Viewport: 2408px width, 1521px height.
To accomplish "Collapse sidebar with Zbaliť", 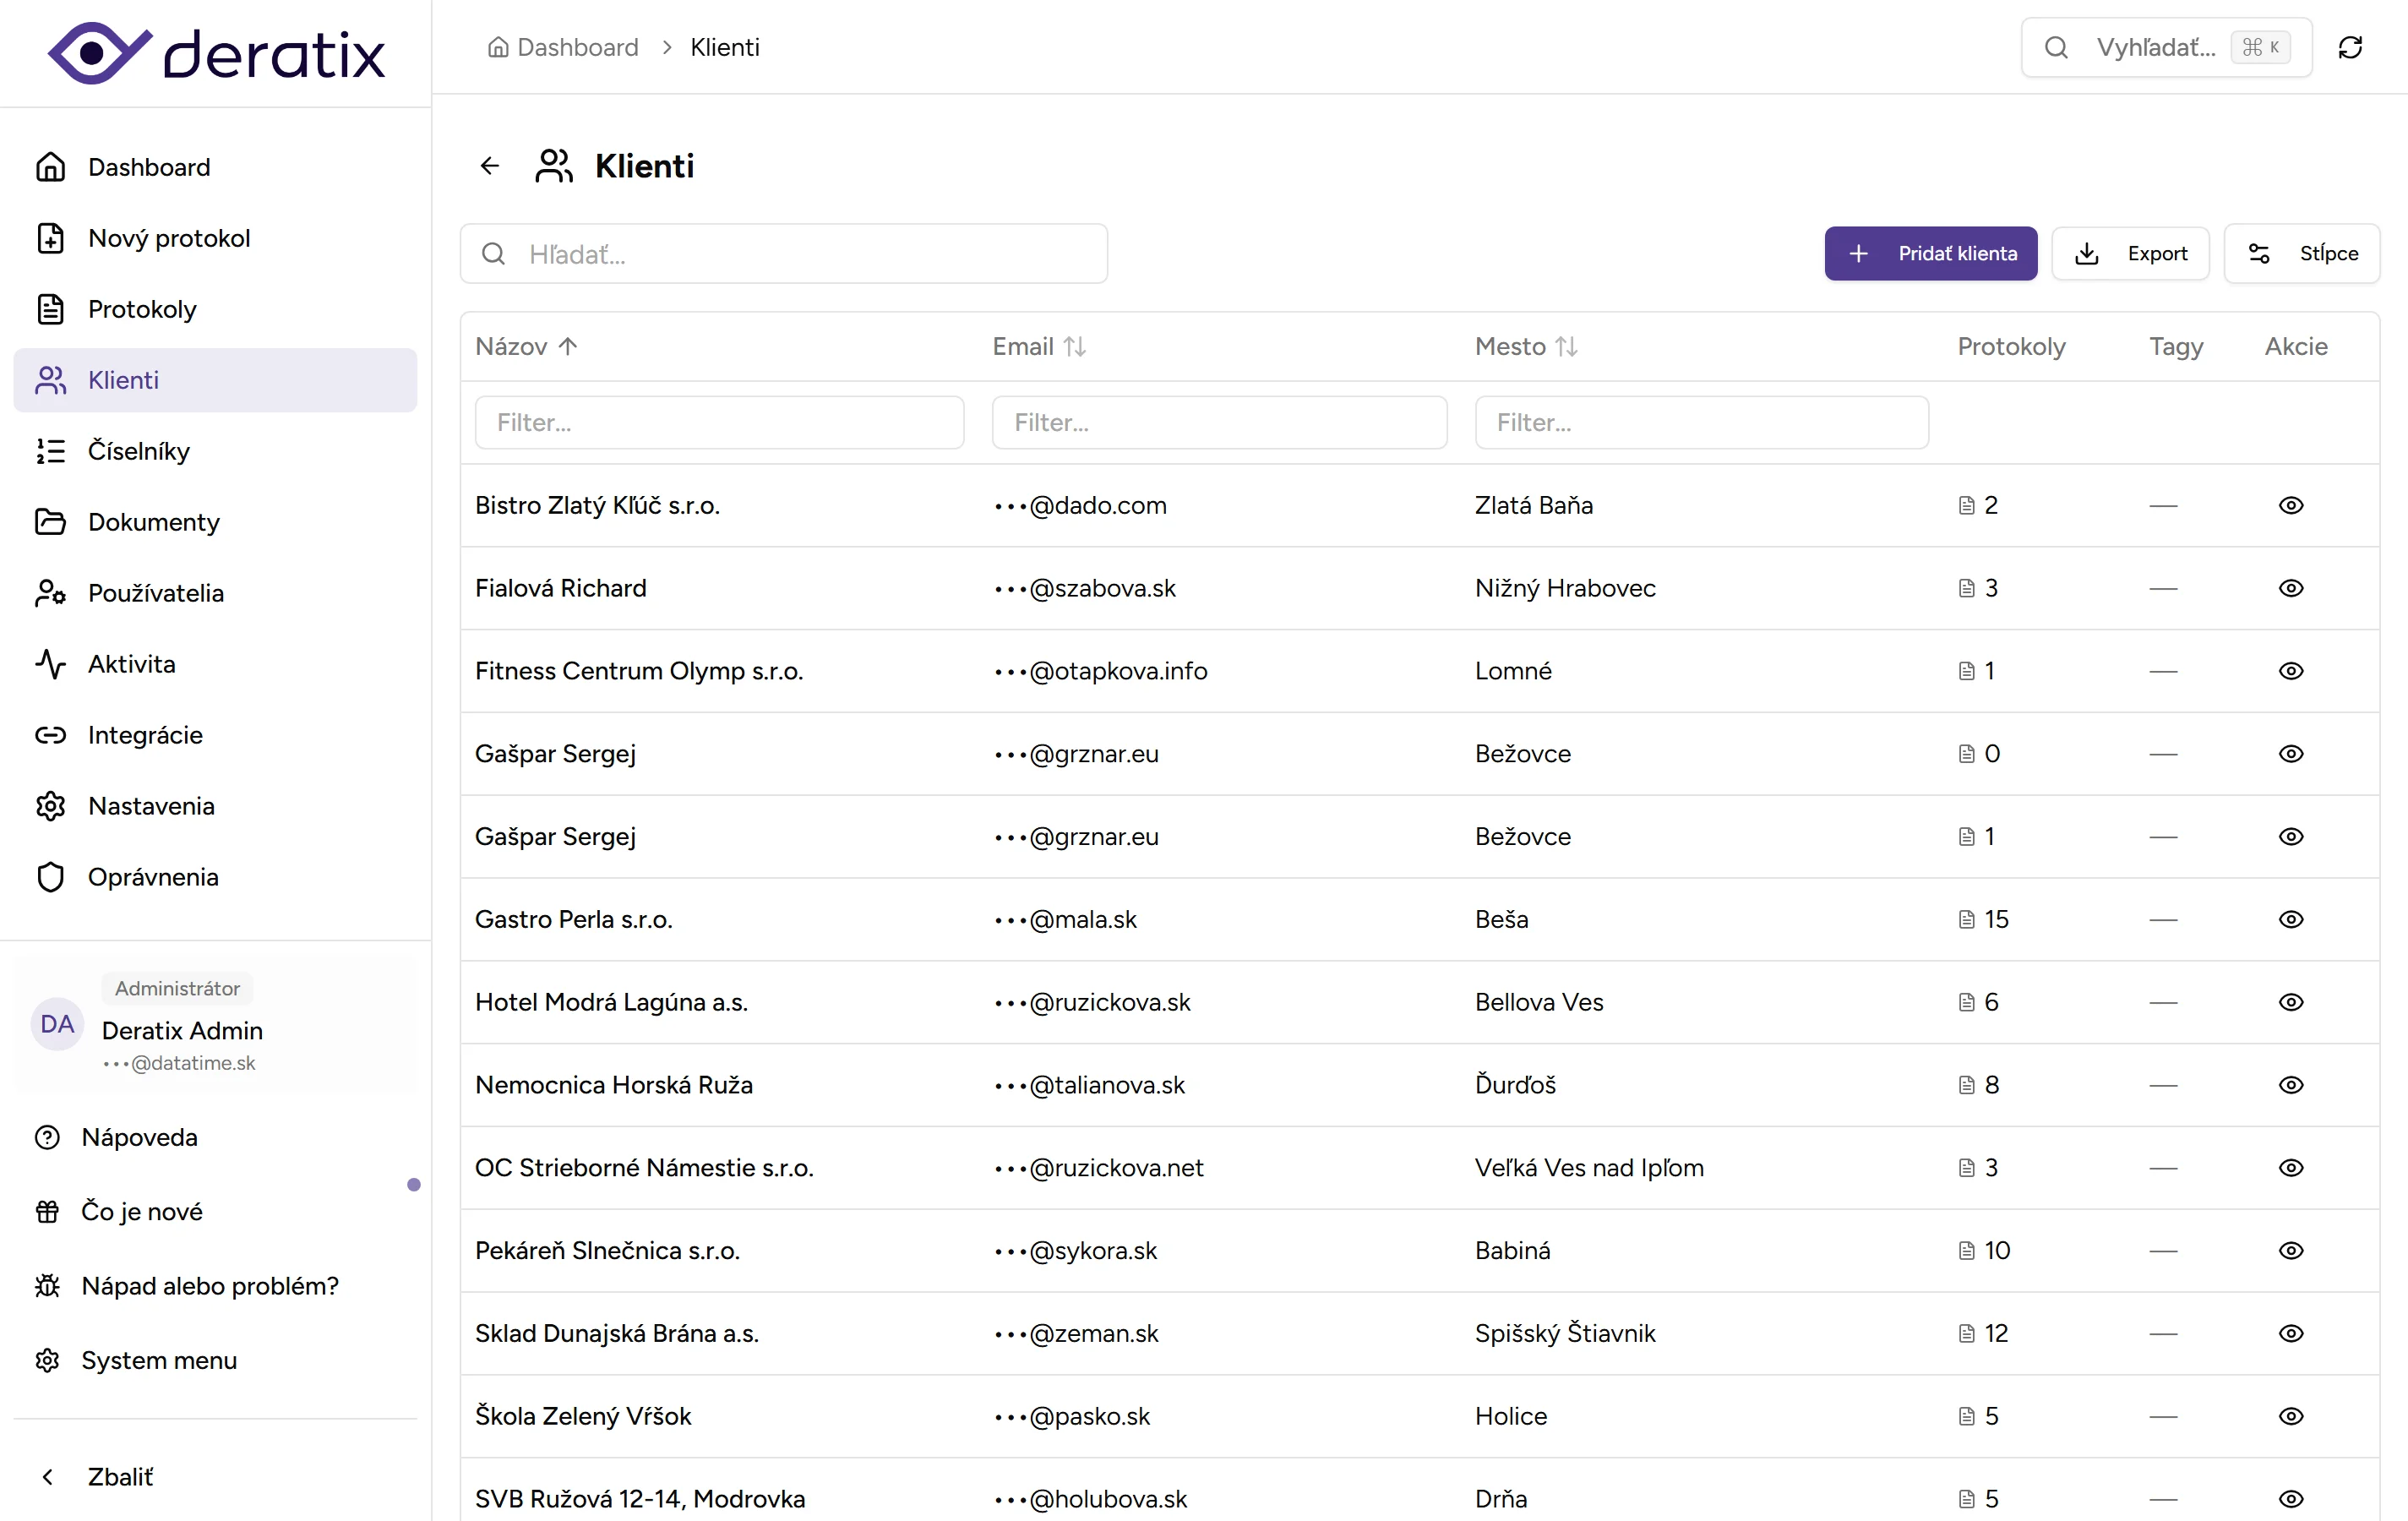I will (x=119, y=1477).
